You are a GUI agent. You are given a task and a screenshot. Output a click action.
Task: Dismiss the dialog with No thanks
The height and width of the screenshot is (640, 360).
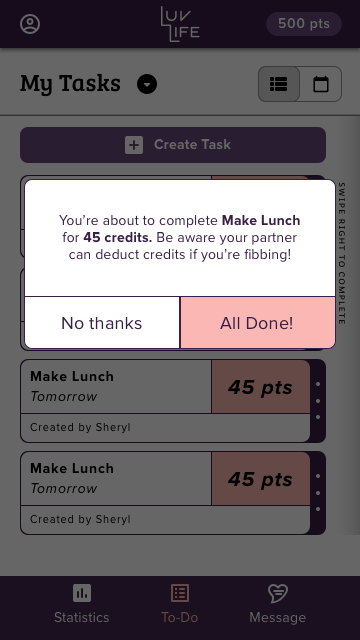point(102,323)
